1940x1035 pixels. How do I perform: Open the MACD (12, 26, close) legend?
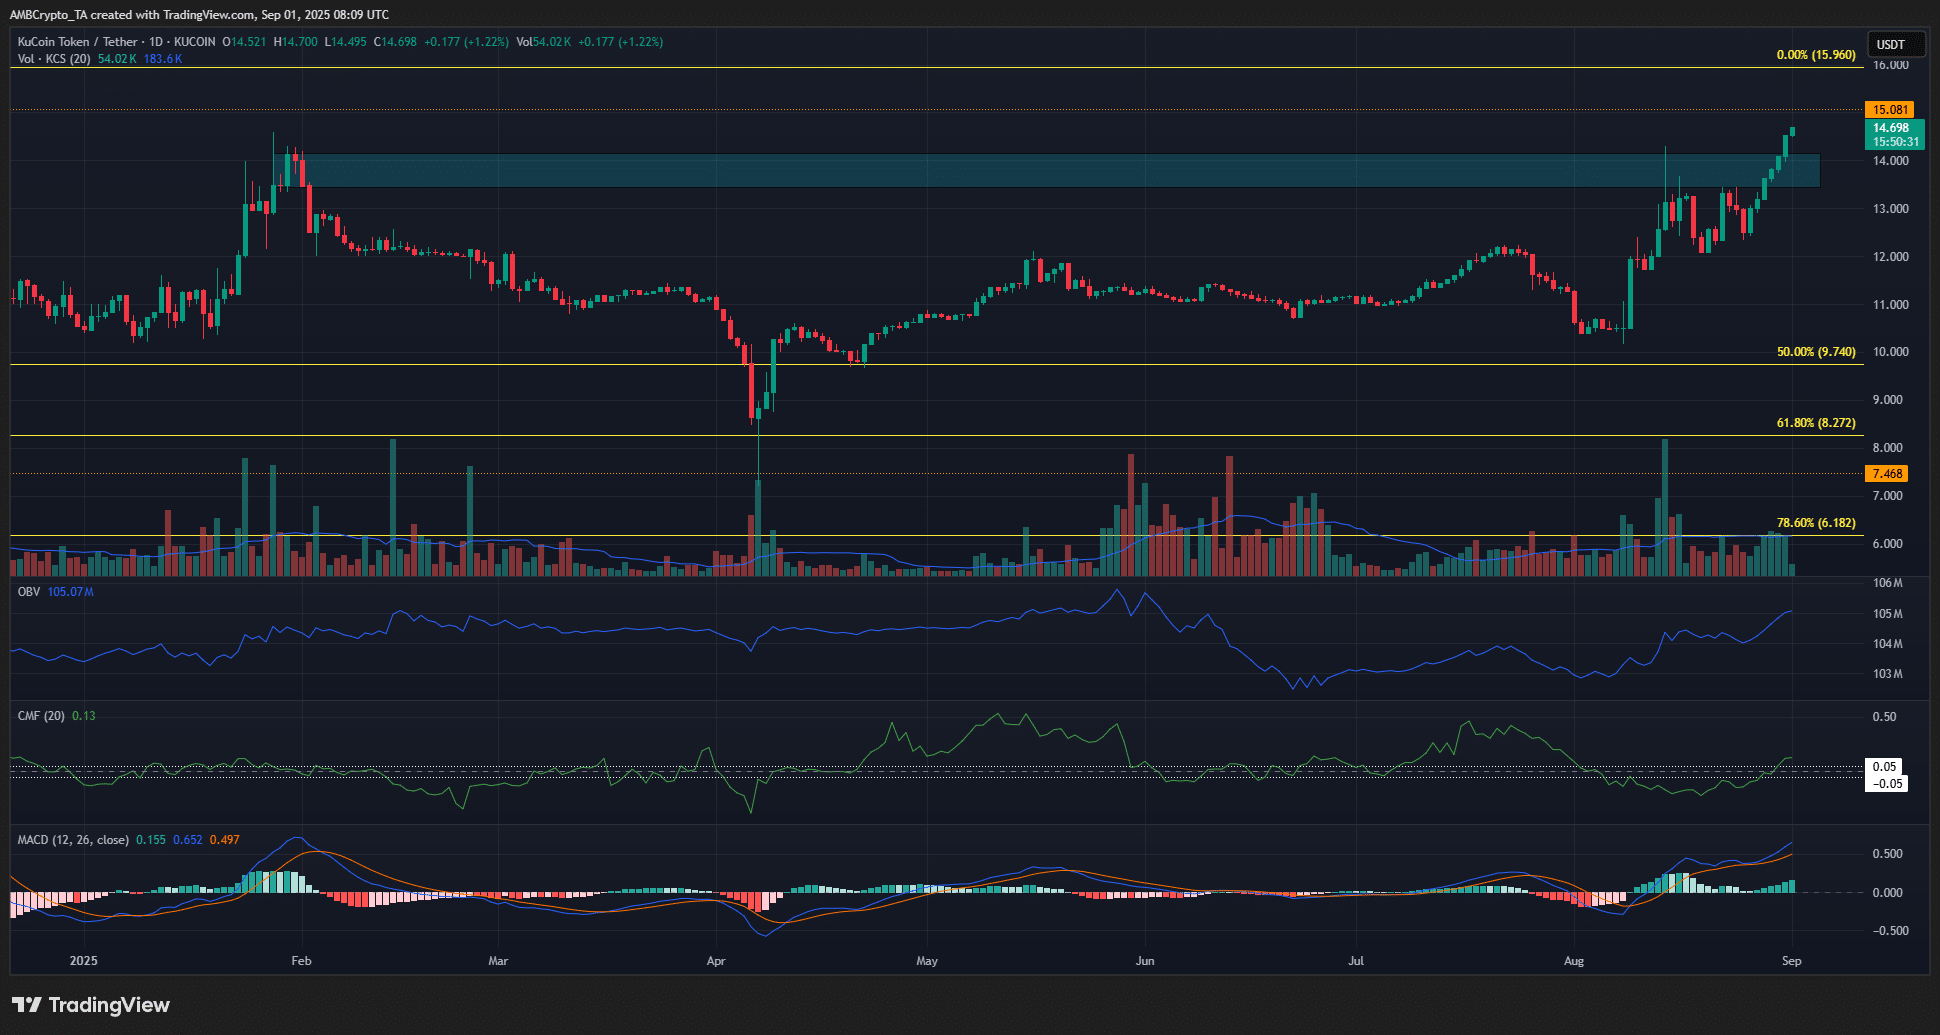point(73,840)
